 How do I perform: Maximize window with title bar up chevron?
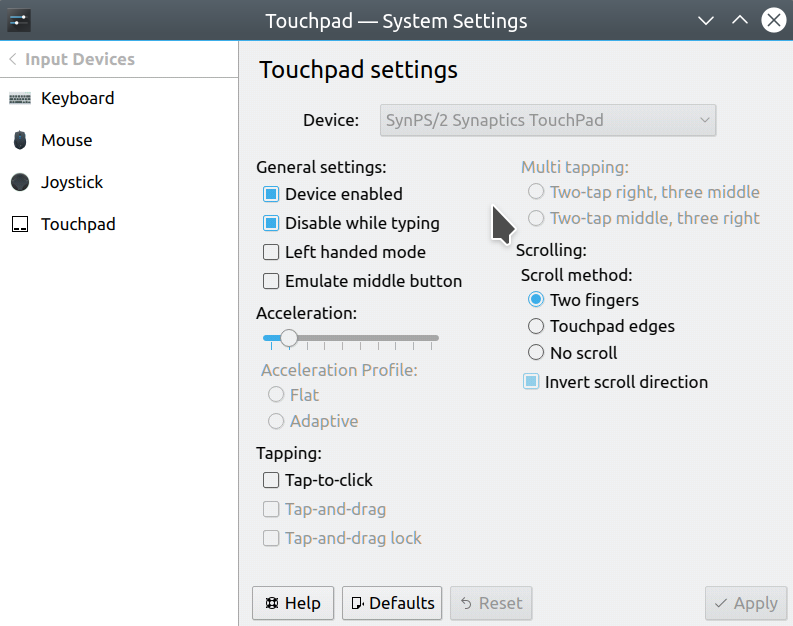point(739,21)
